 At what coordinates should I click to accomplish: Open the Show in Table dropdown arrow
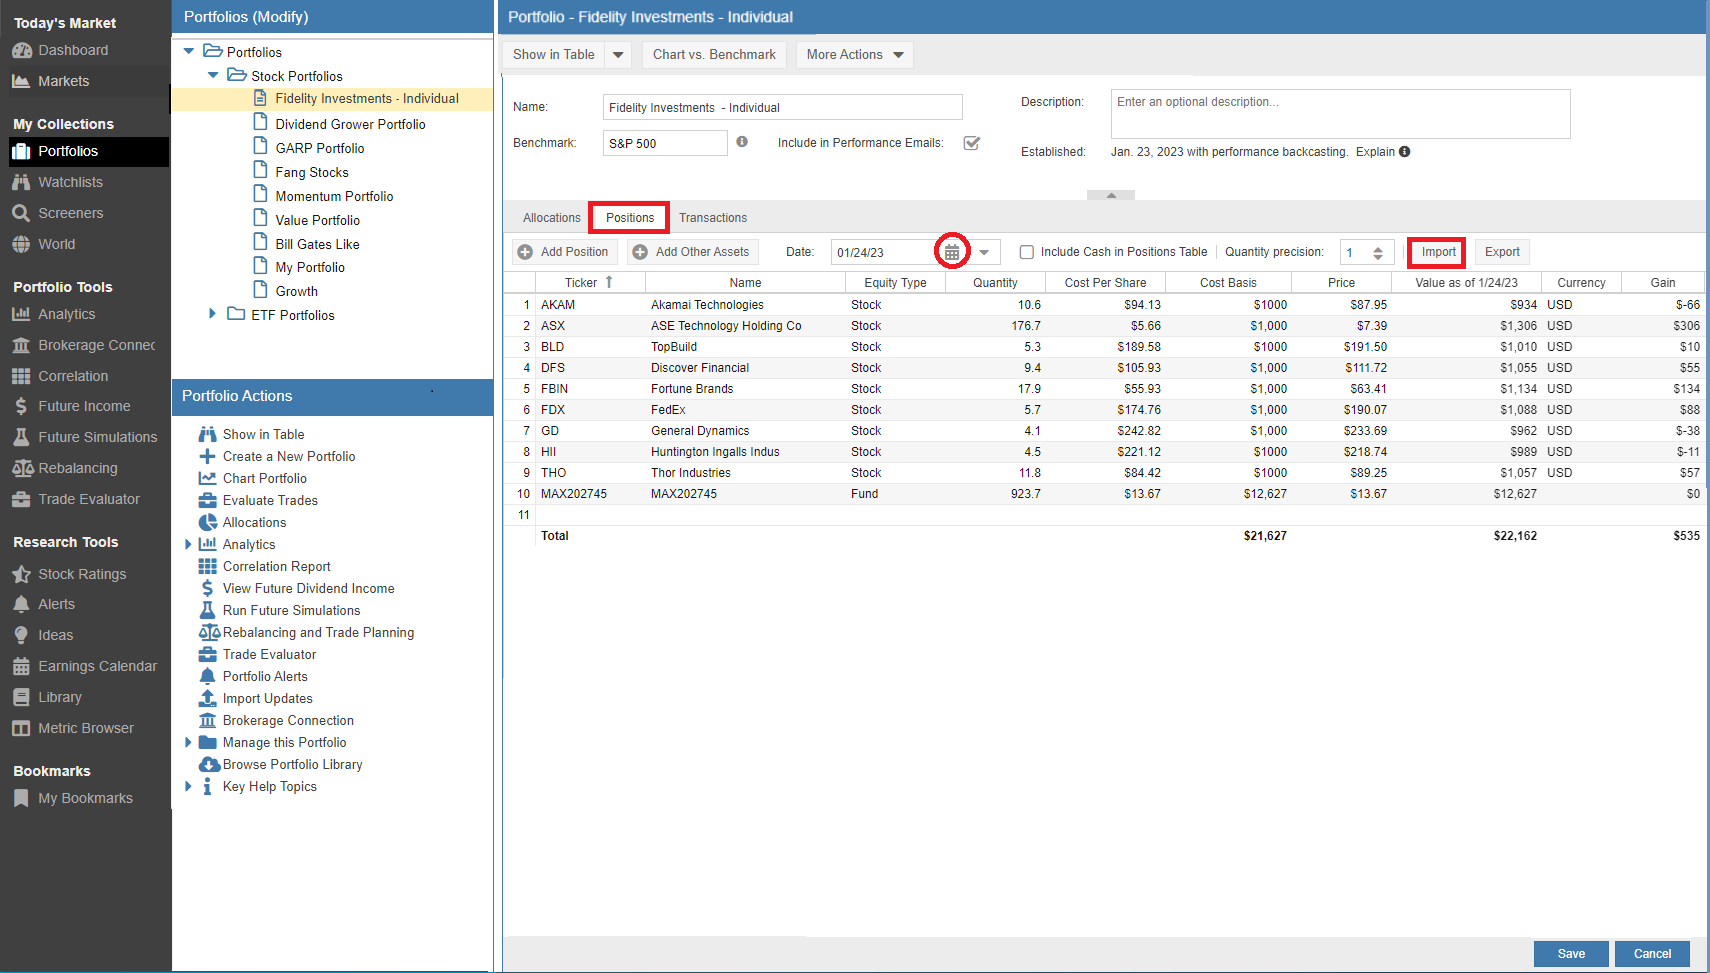point(618,55)
